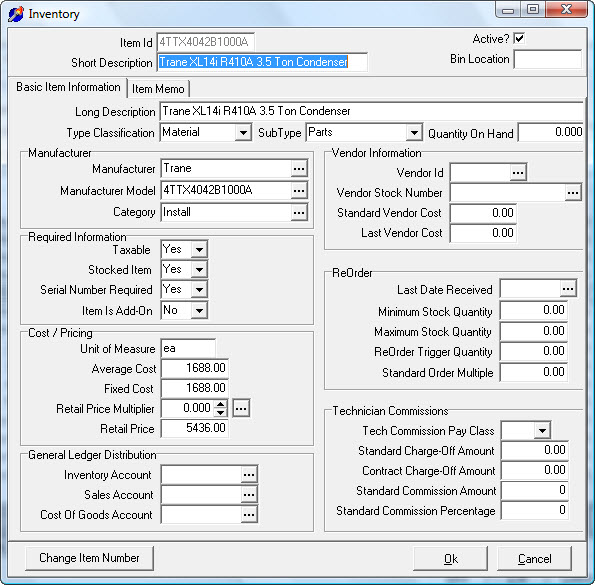Click the Standard Commission Percentage field

(x=534, y=511)
